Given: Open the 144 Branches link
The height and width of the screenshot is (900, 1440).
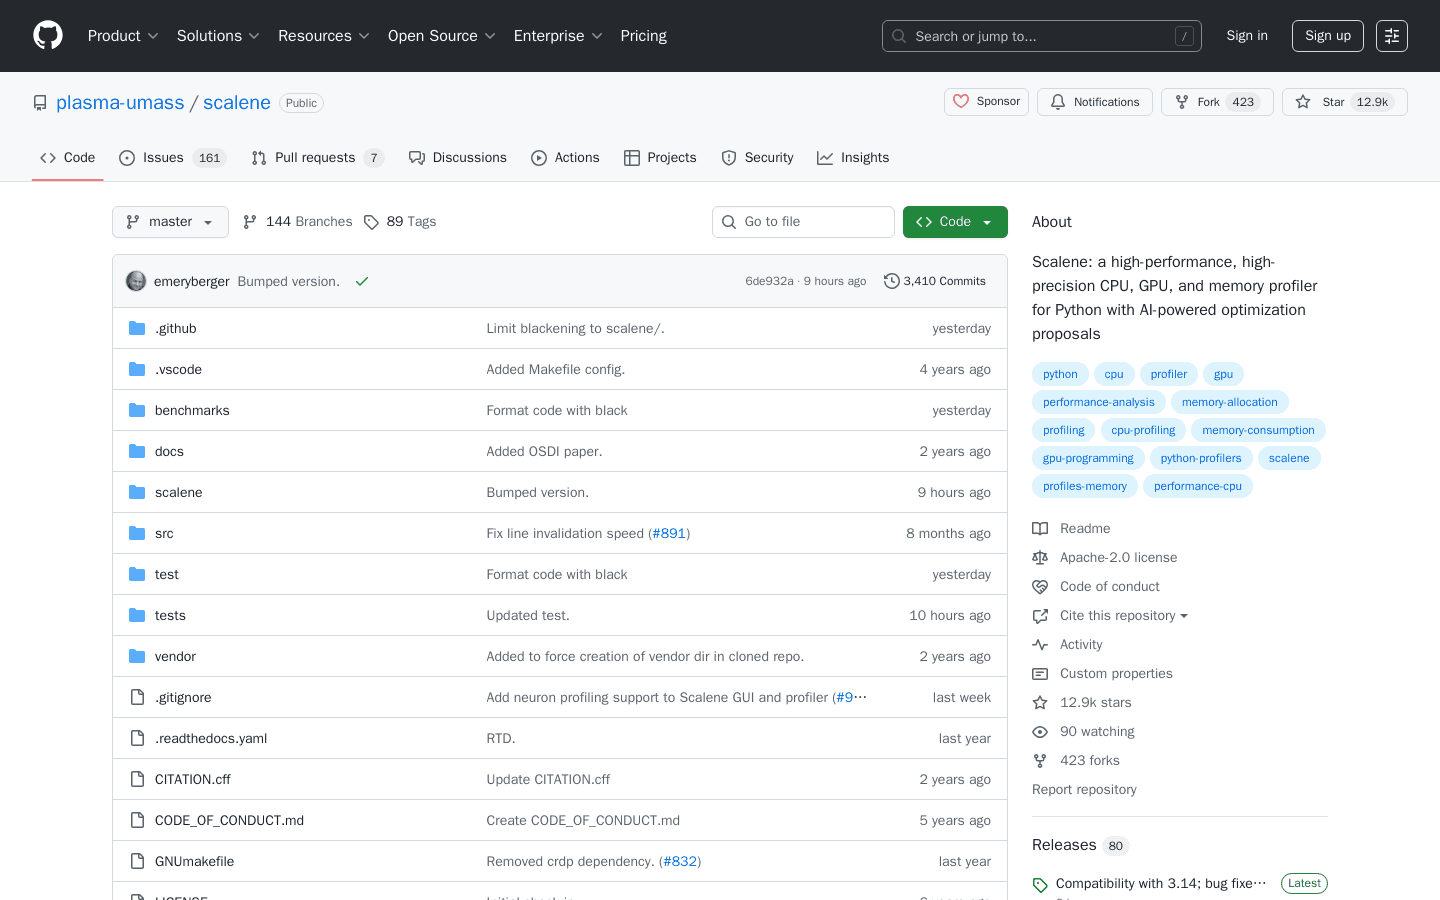Looking at the screenshot, I should coord(298,222).
